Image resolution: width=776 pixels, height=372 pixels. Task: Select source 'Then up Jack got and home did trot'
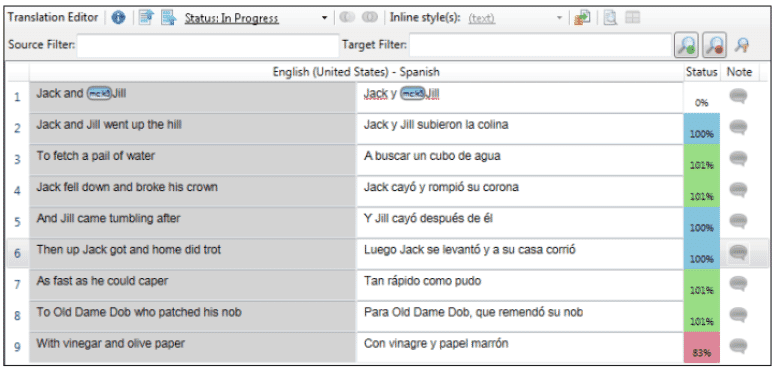(129, 250)
